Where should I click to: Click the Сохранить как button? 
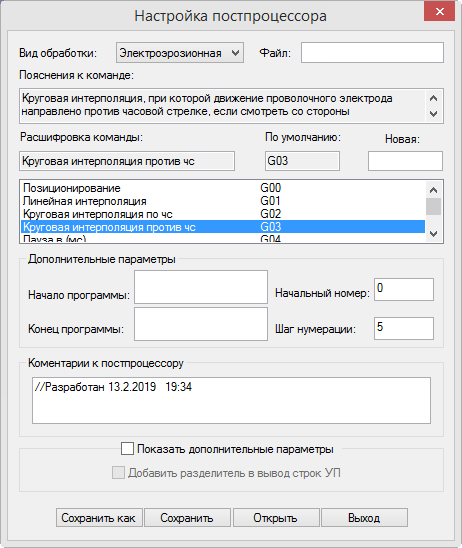click(99, 518)
